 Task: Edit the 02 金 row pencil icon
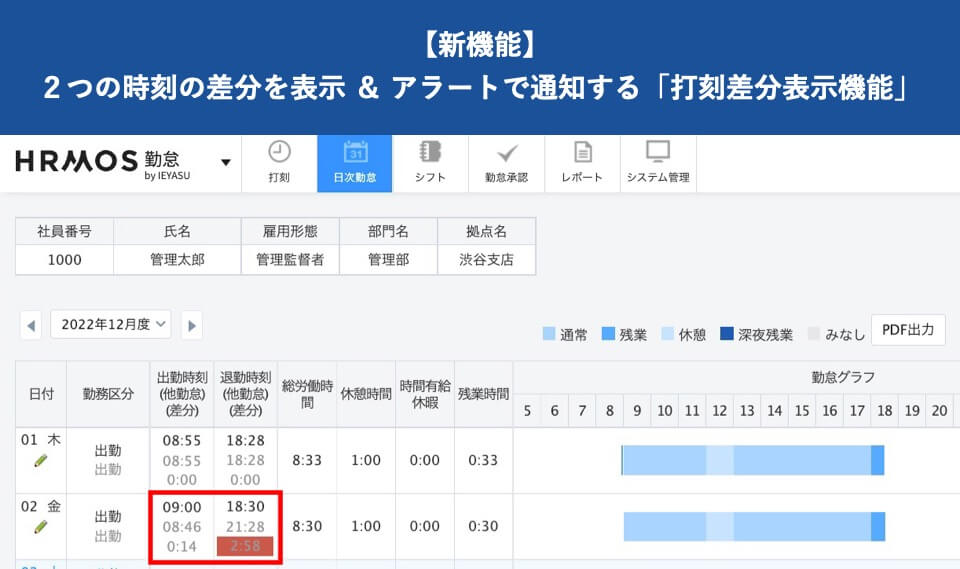tap(40, 527)
